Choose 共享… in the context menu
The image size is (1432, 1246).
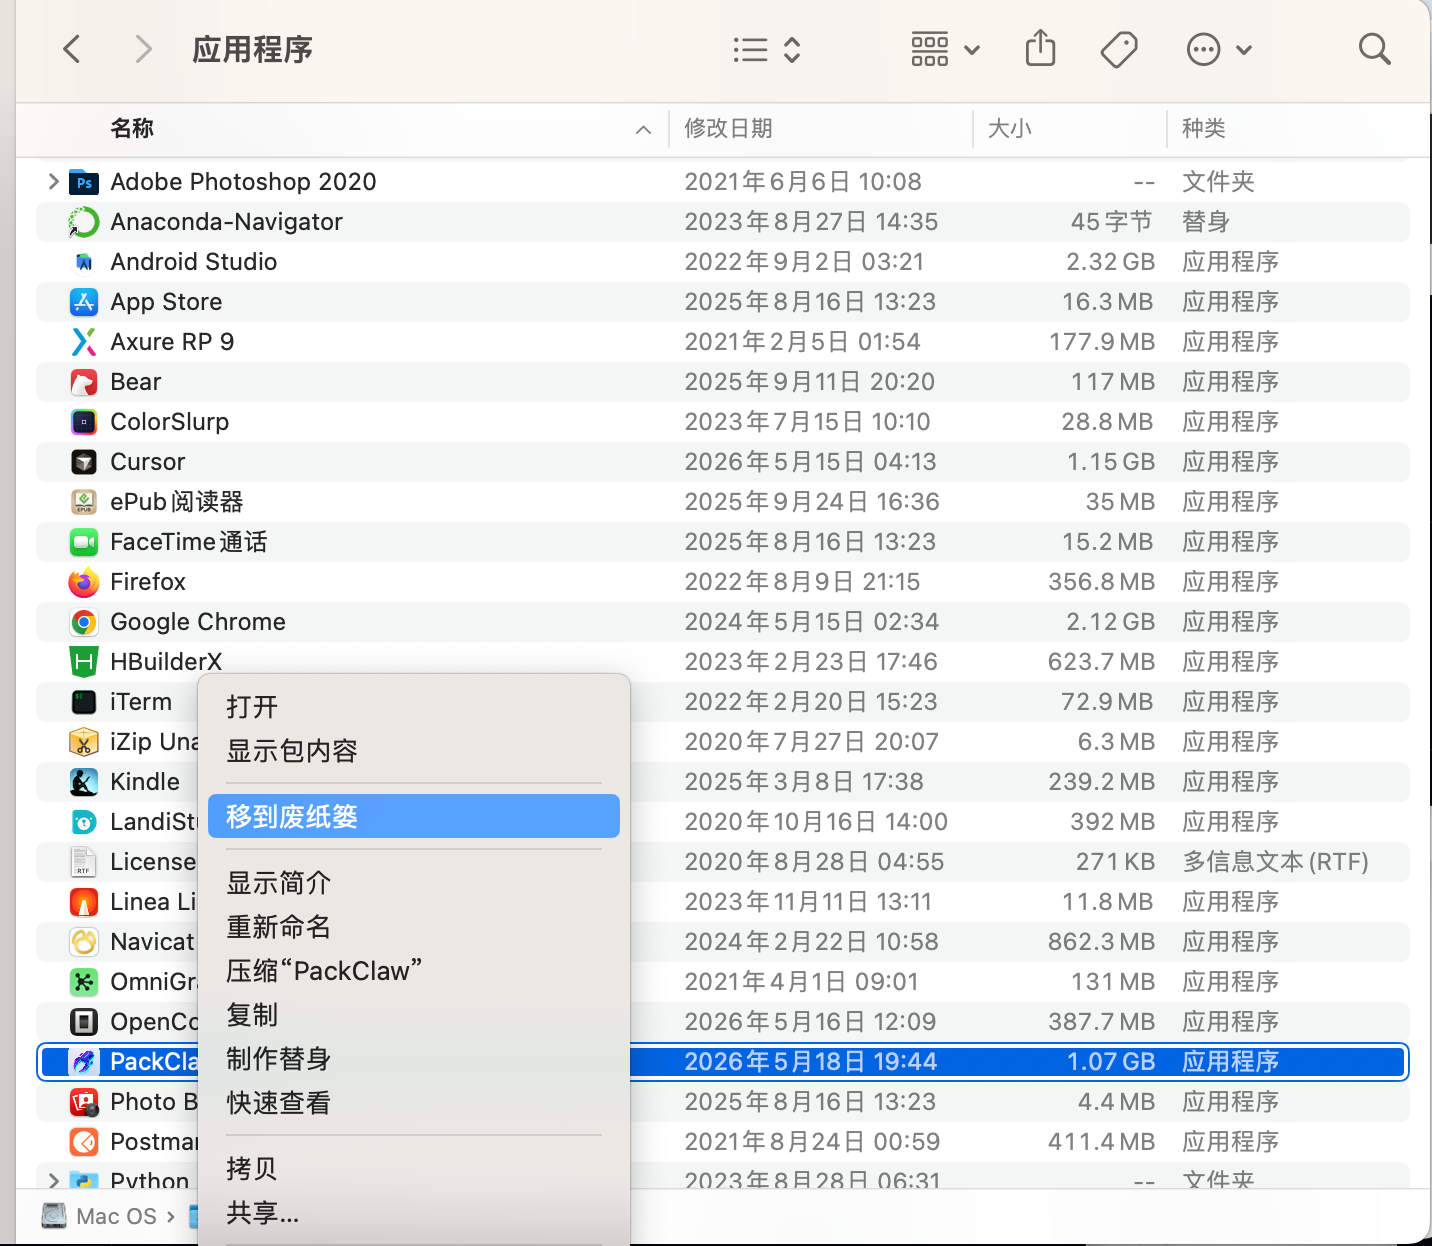[x=414, y=1213]
